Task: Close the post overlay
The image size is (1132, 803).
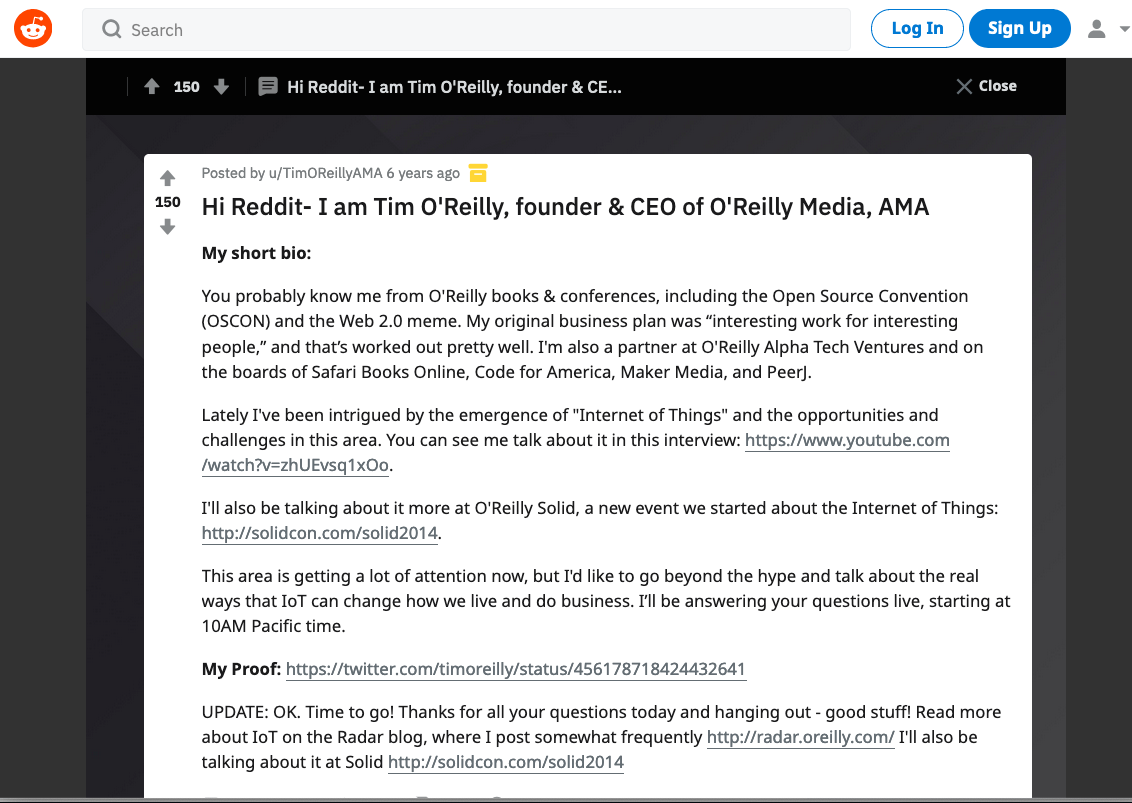Action: 986,86
